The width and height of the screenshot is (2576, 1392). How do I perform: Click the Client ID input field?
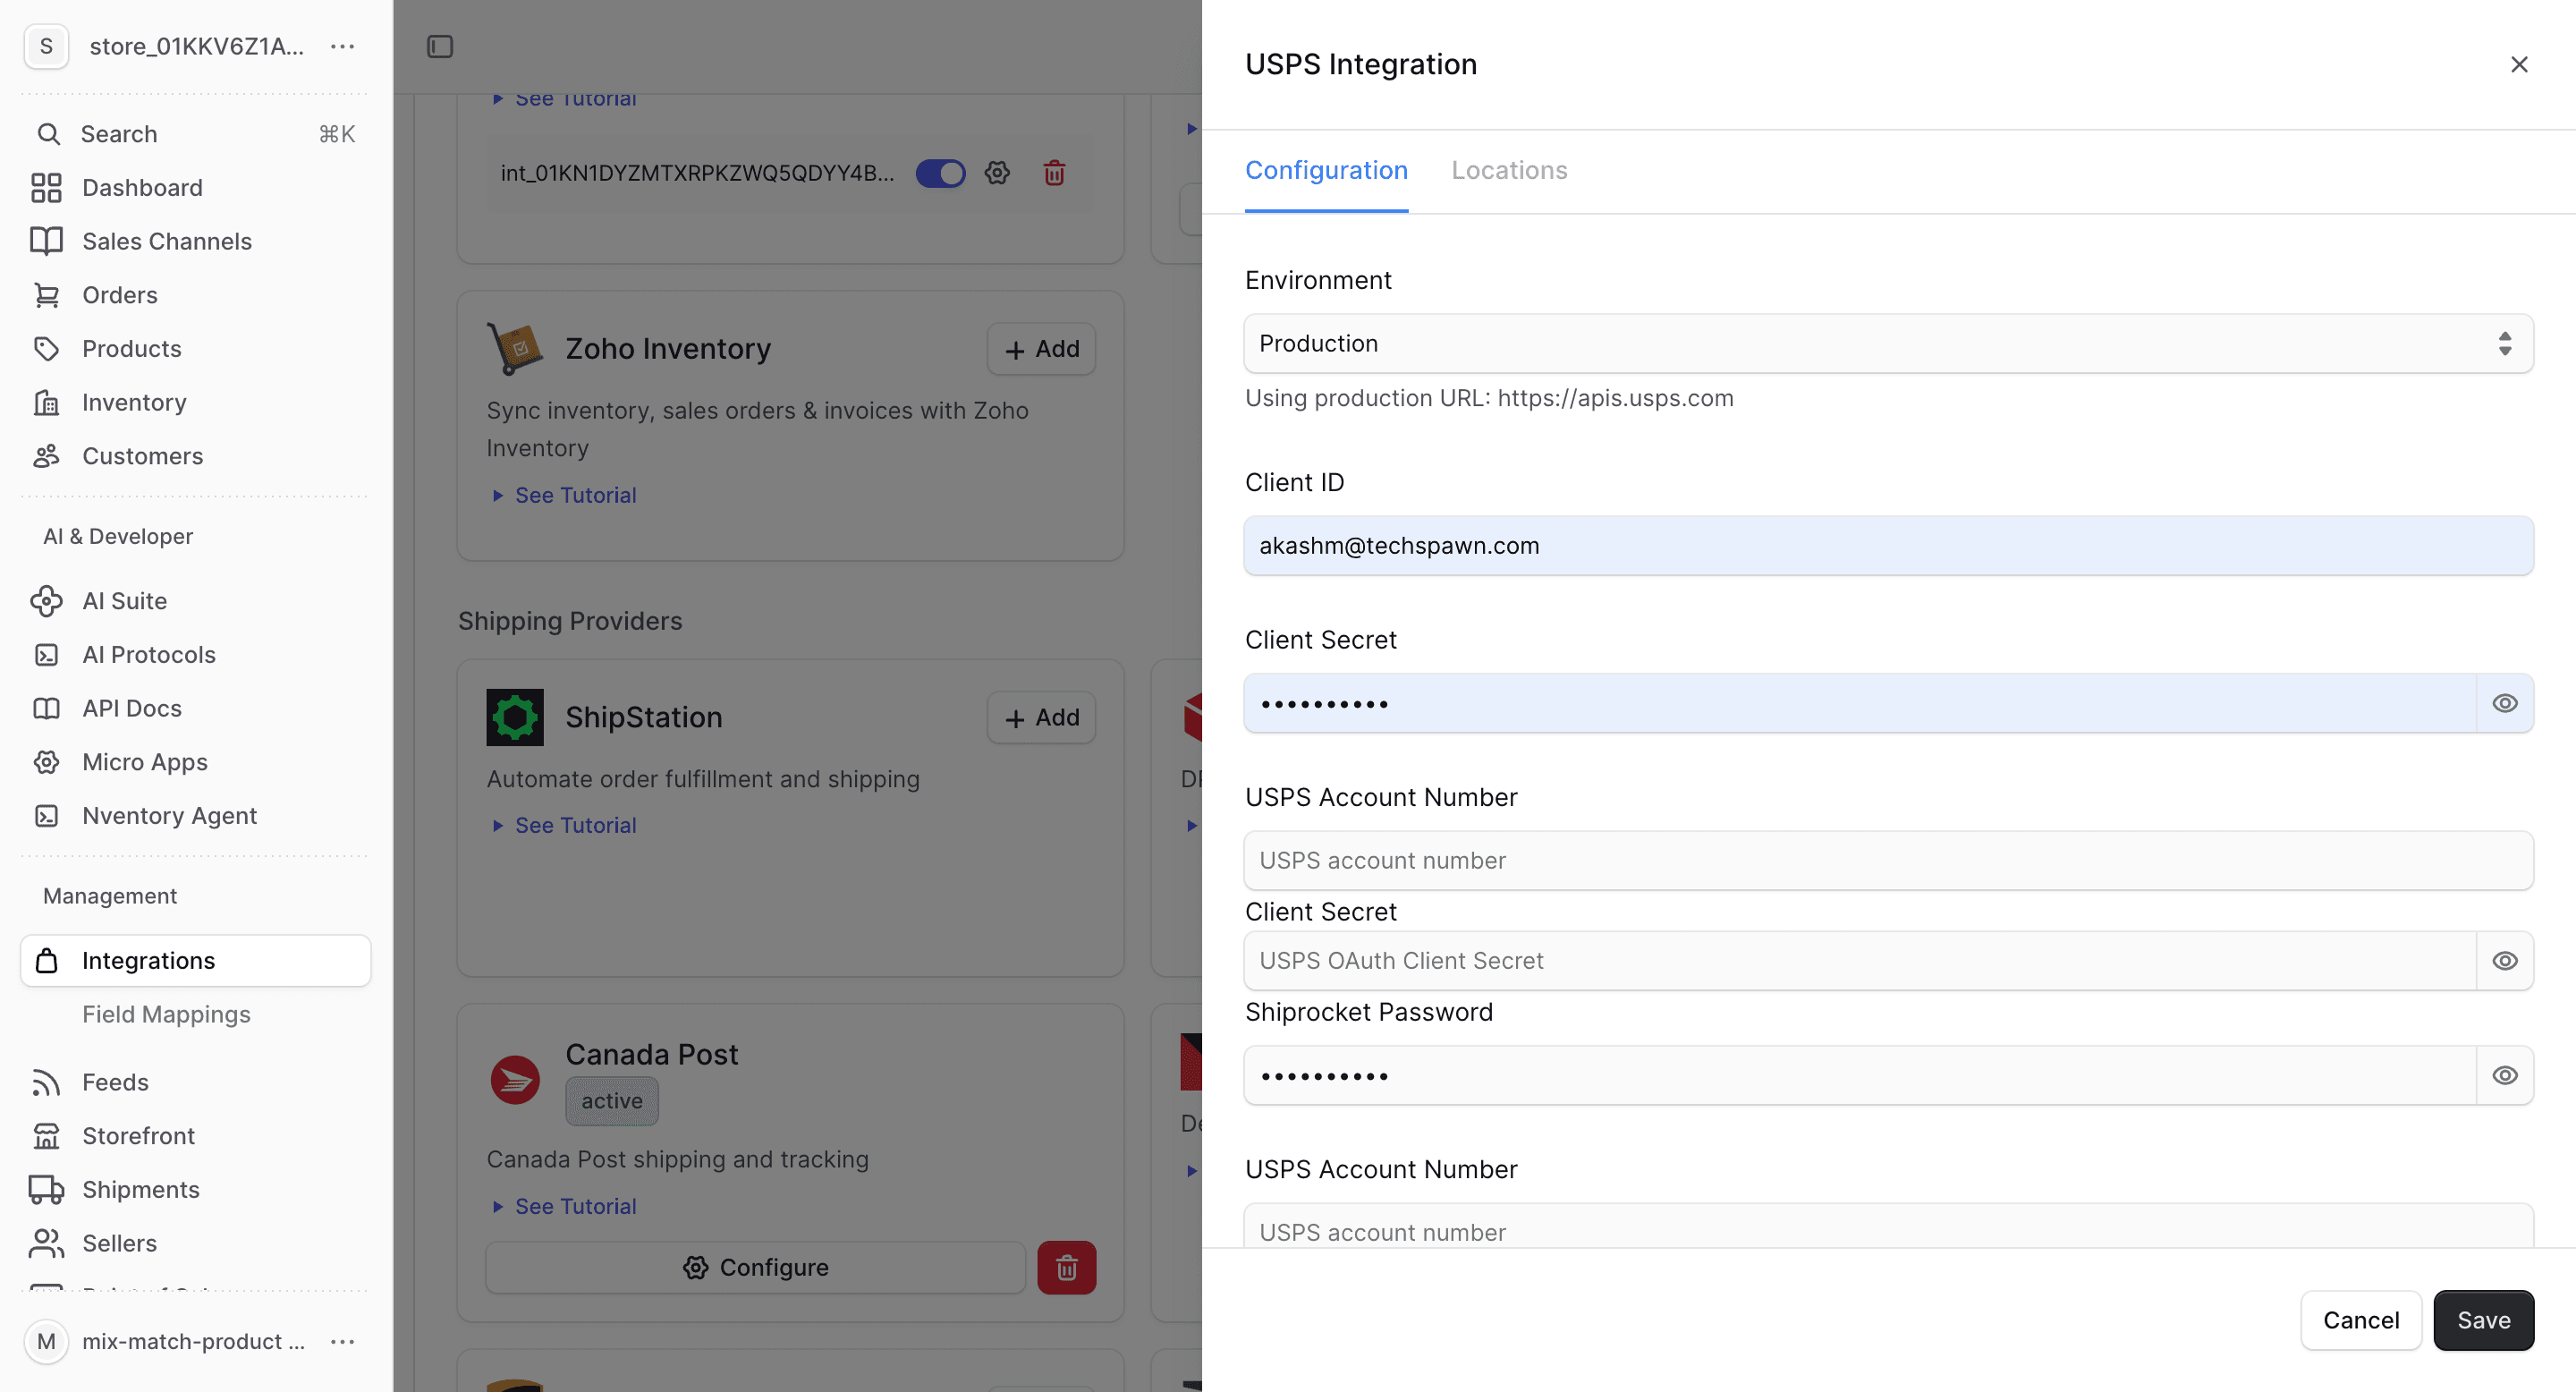1888,546
